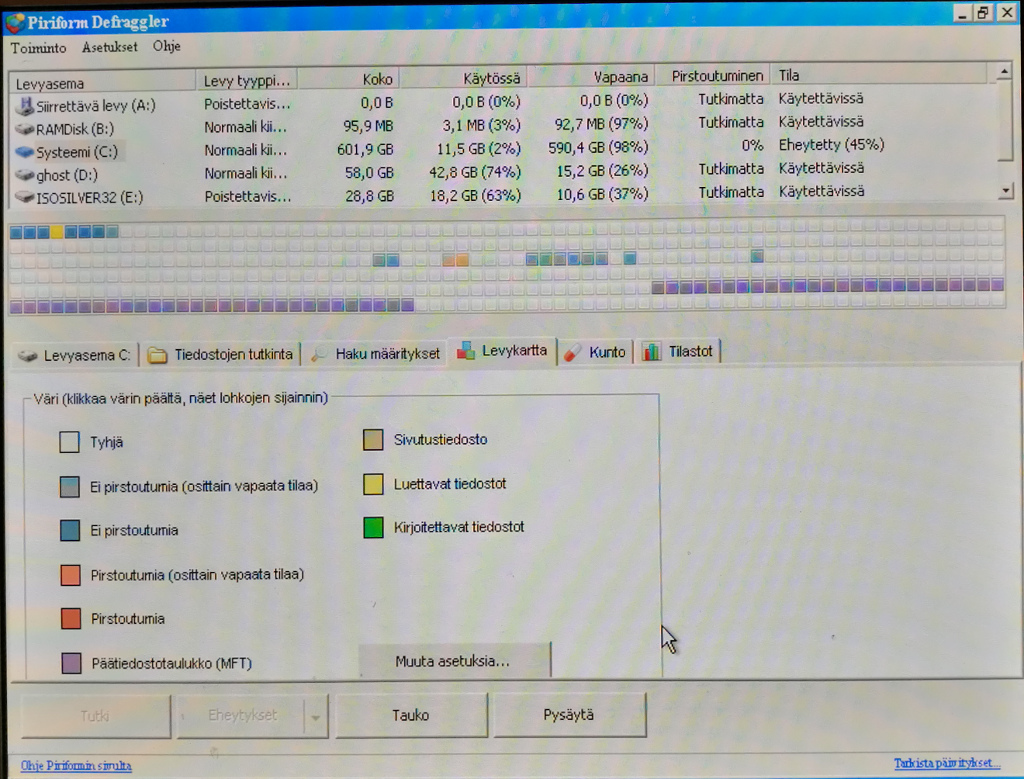The width and height of the screenshot is (1024, 779).
Task: Open the Asetukset menu
Action: tap(110, 47)
